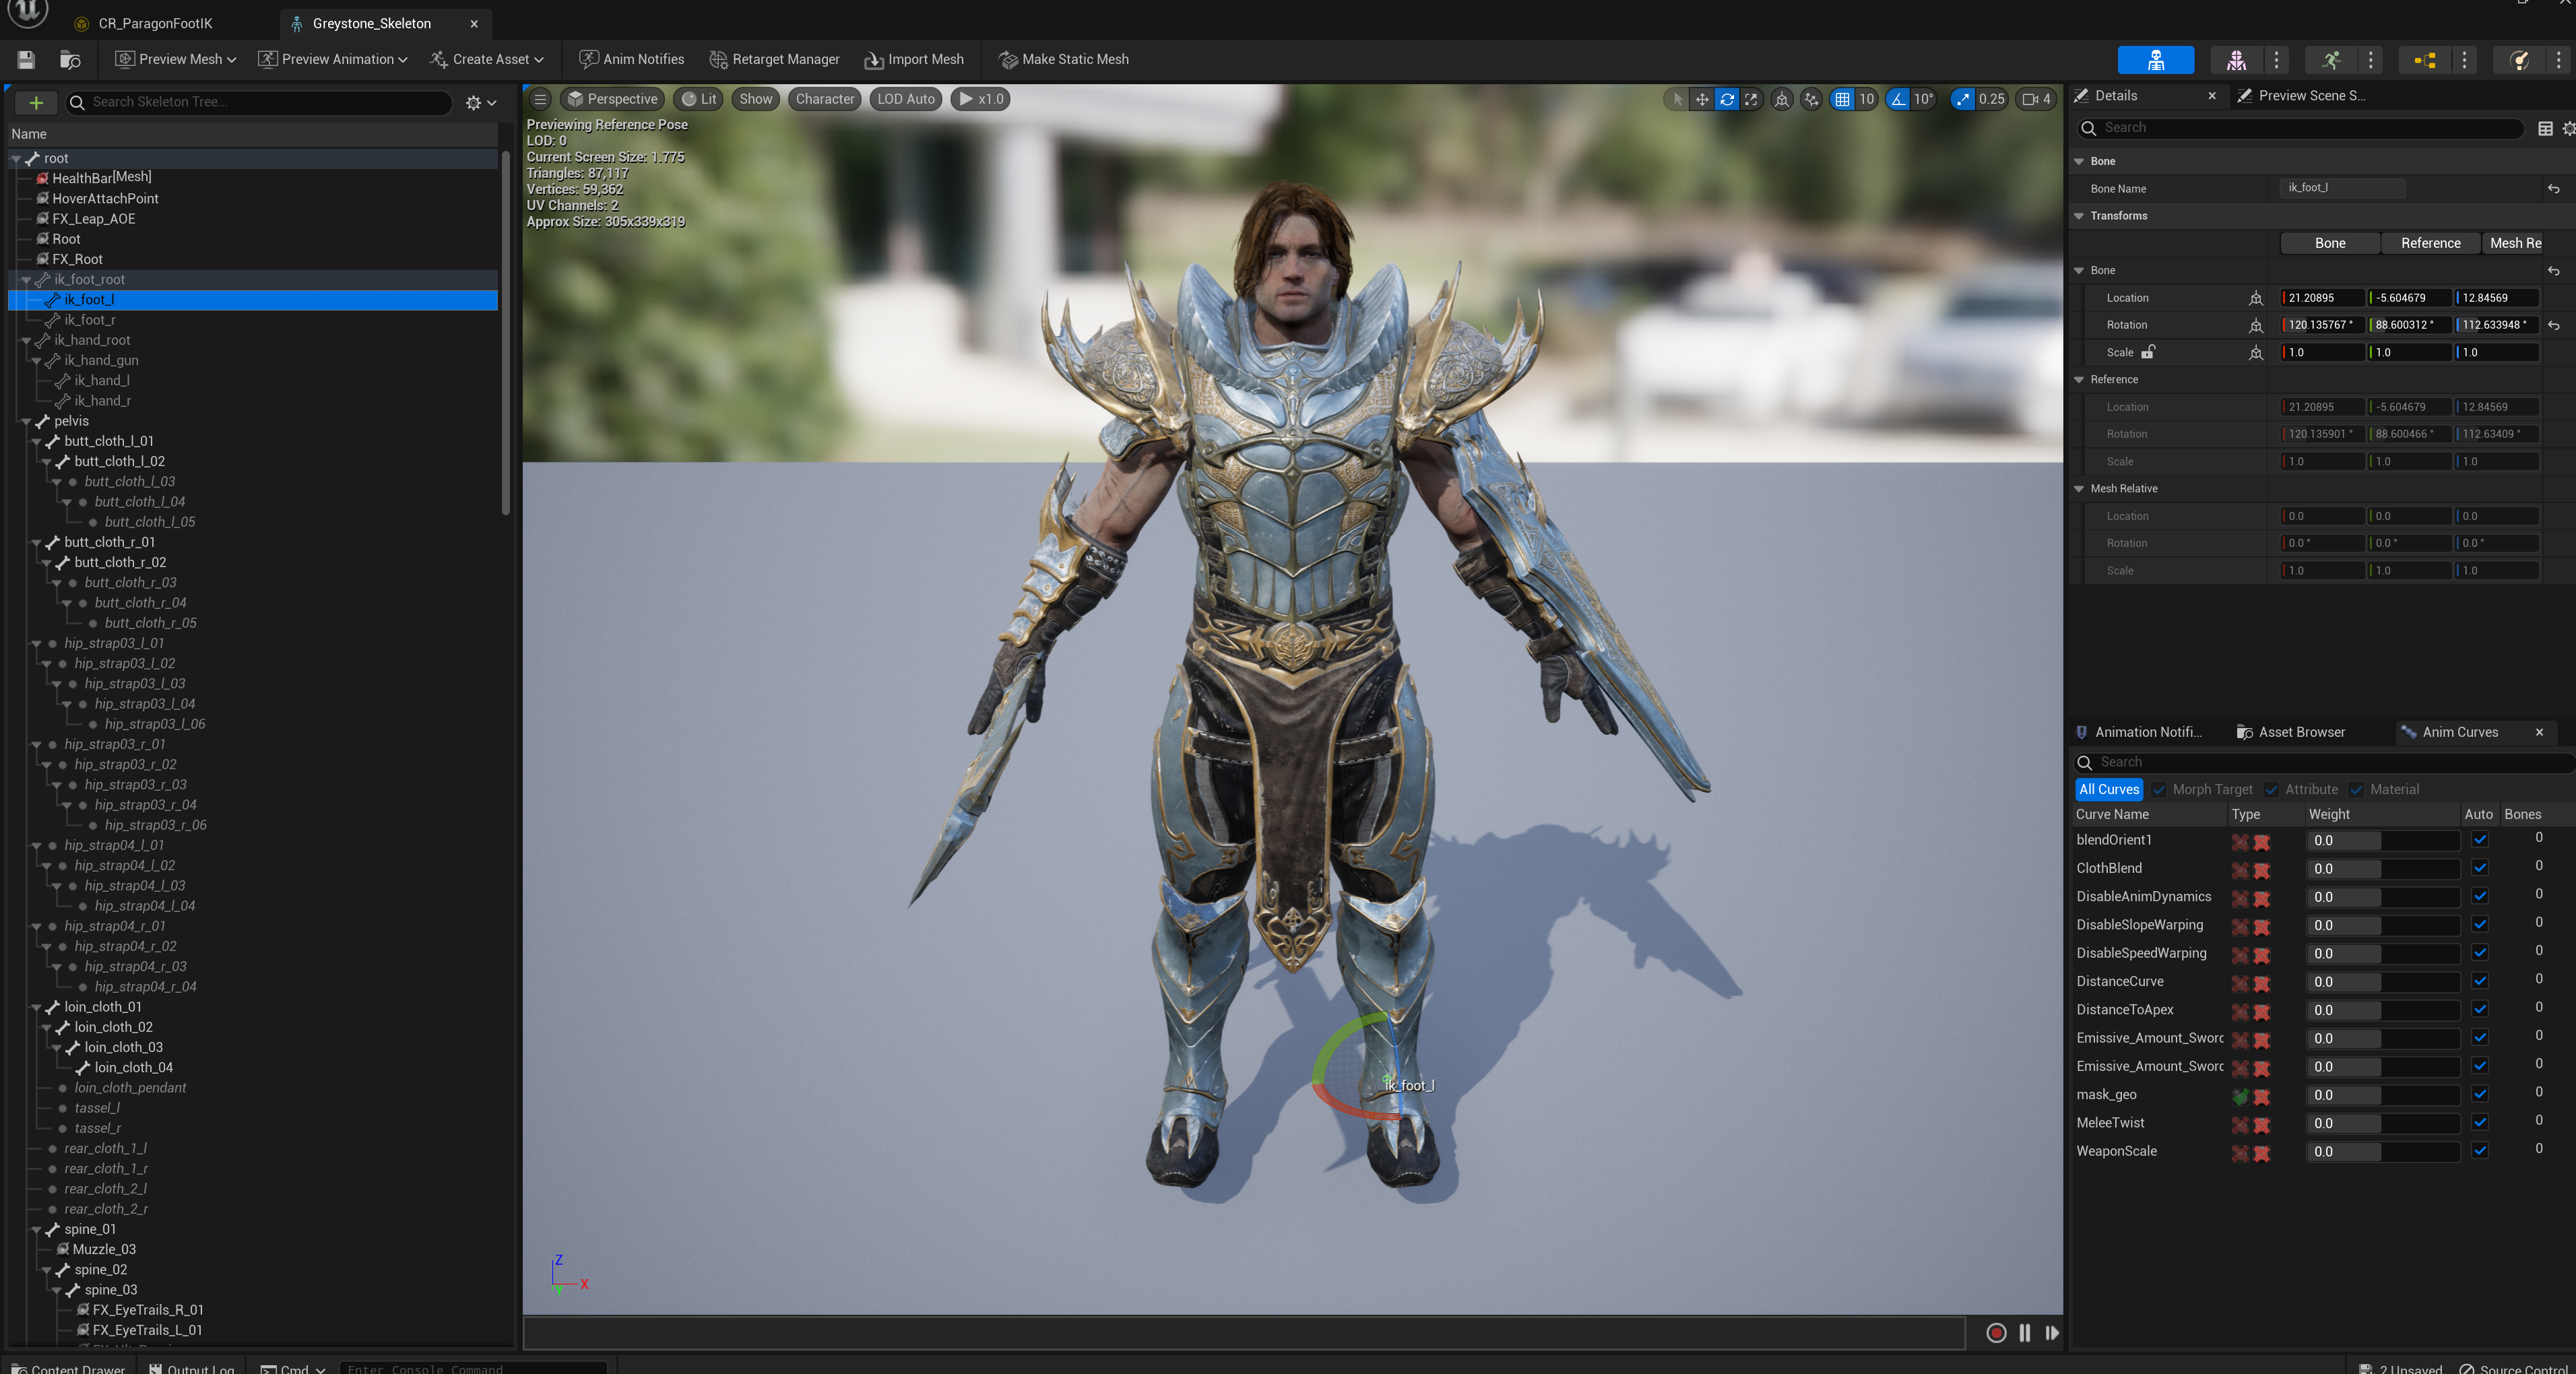2576x1374 pixels.
Task: Collapse the pelvis bone node
Action: pos(26,422)
